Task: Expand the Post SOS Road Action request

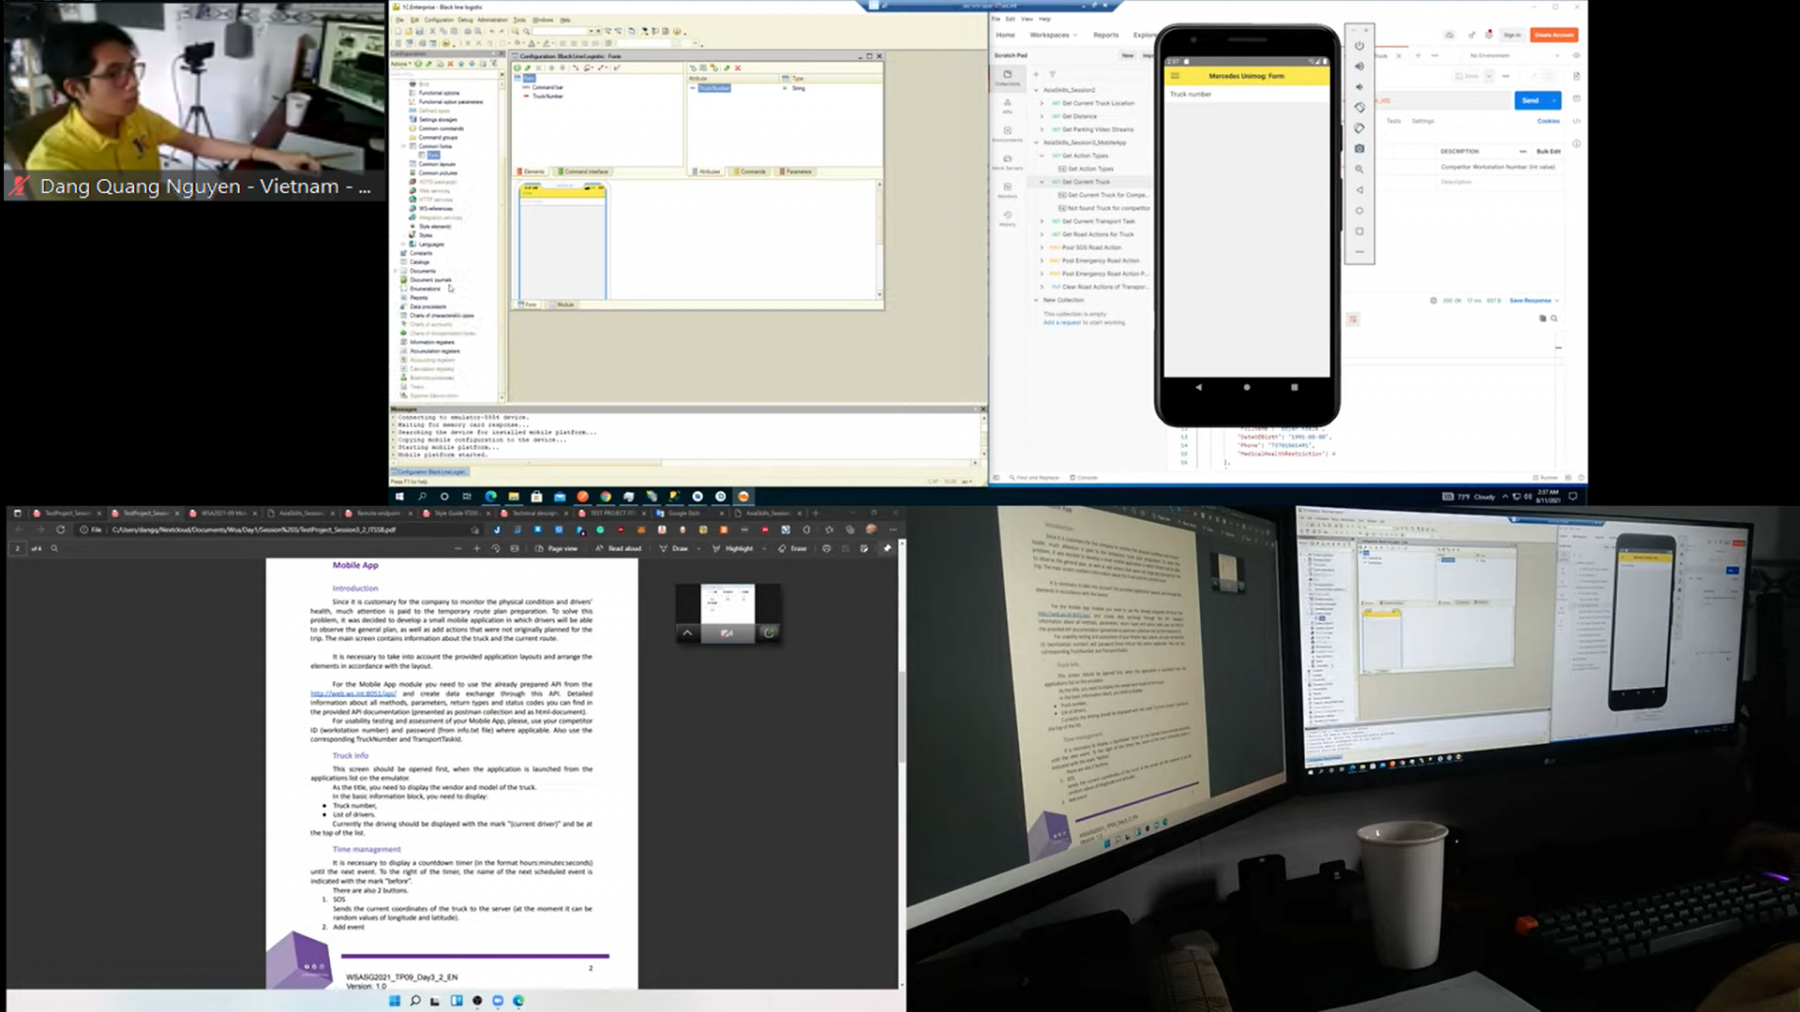Action: 1041,247
